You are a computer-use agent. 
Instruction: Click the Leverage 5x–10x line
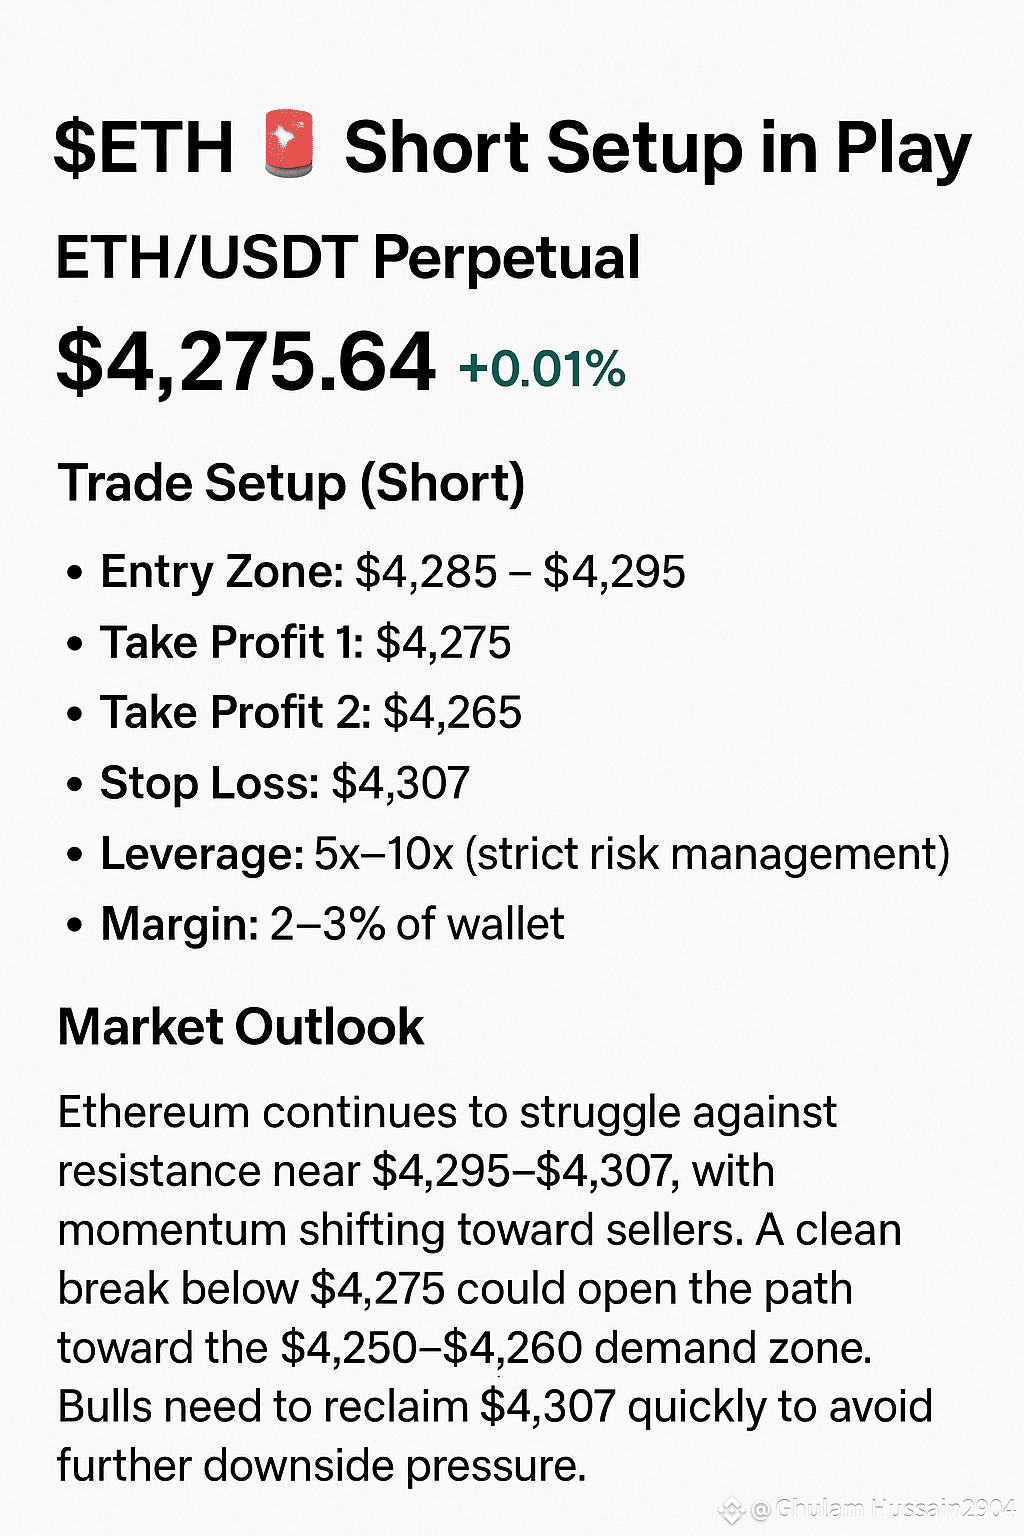(x=508, y=855)
